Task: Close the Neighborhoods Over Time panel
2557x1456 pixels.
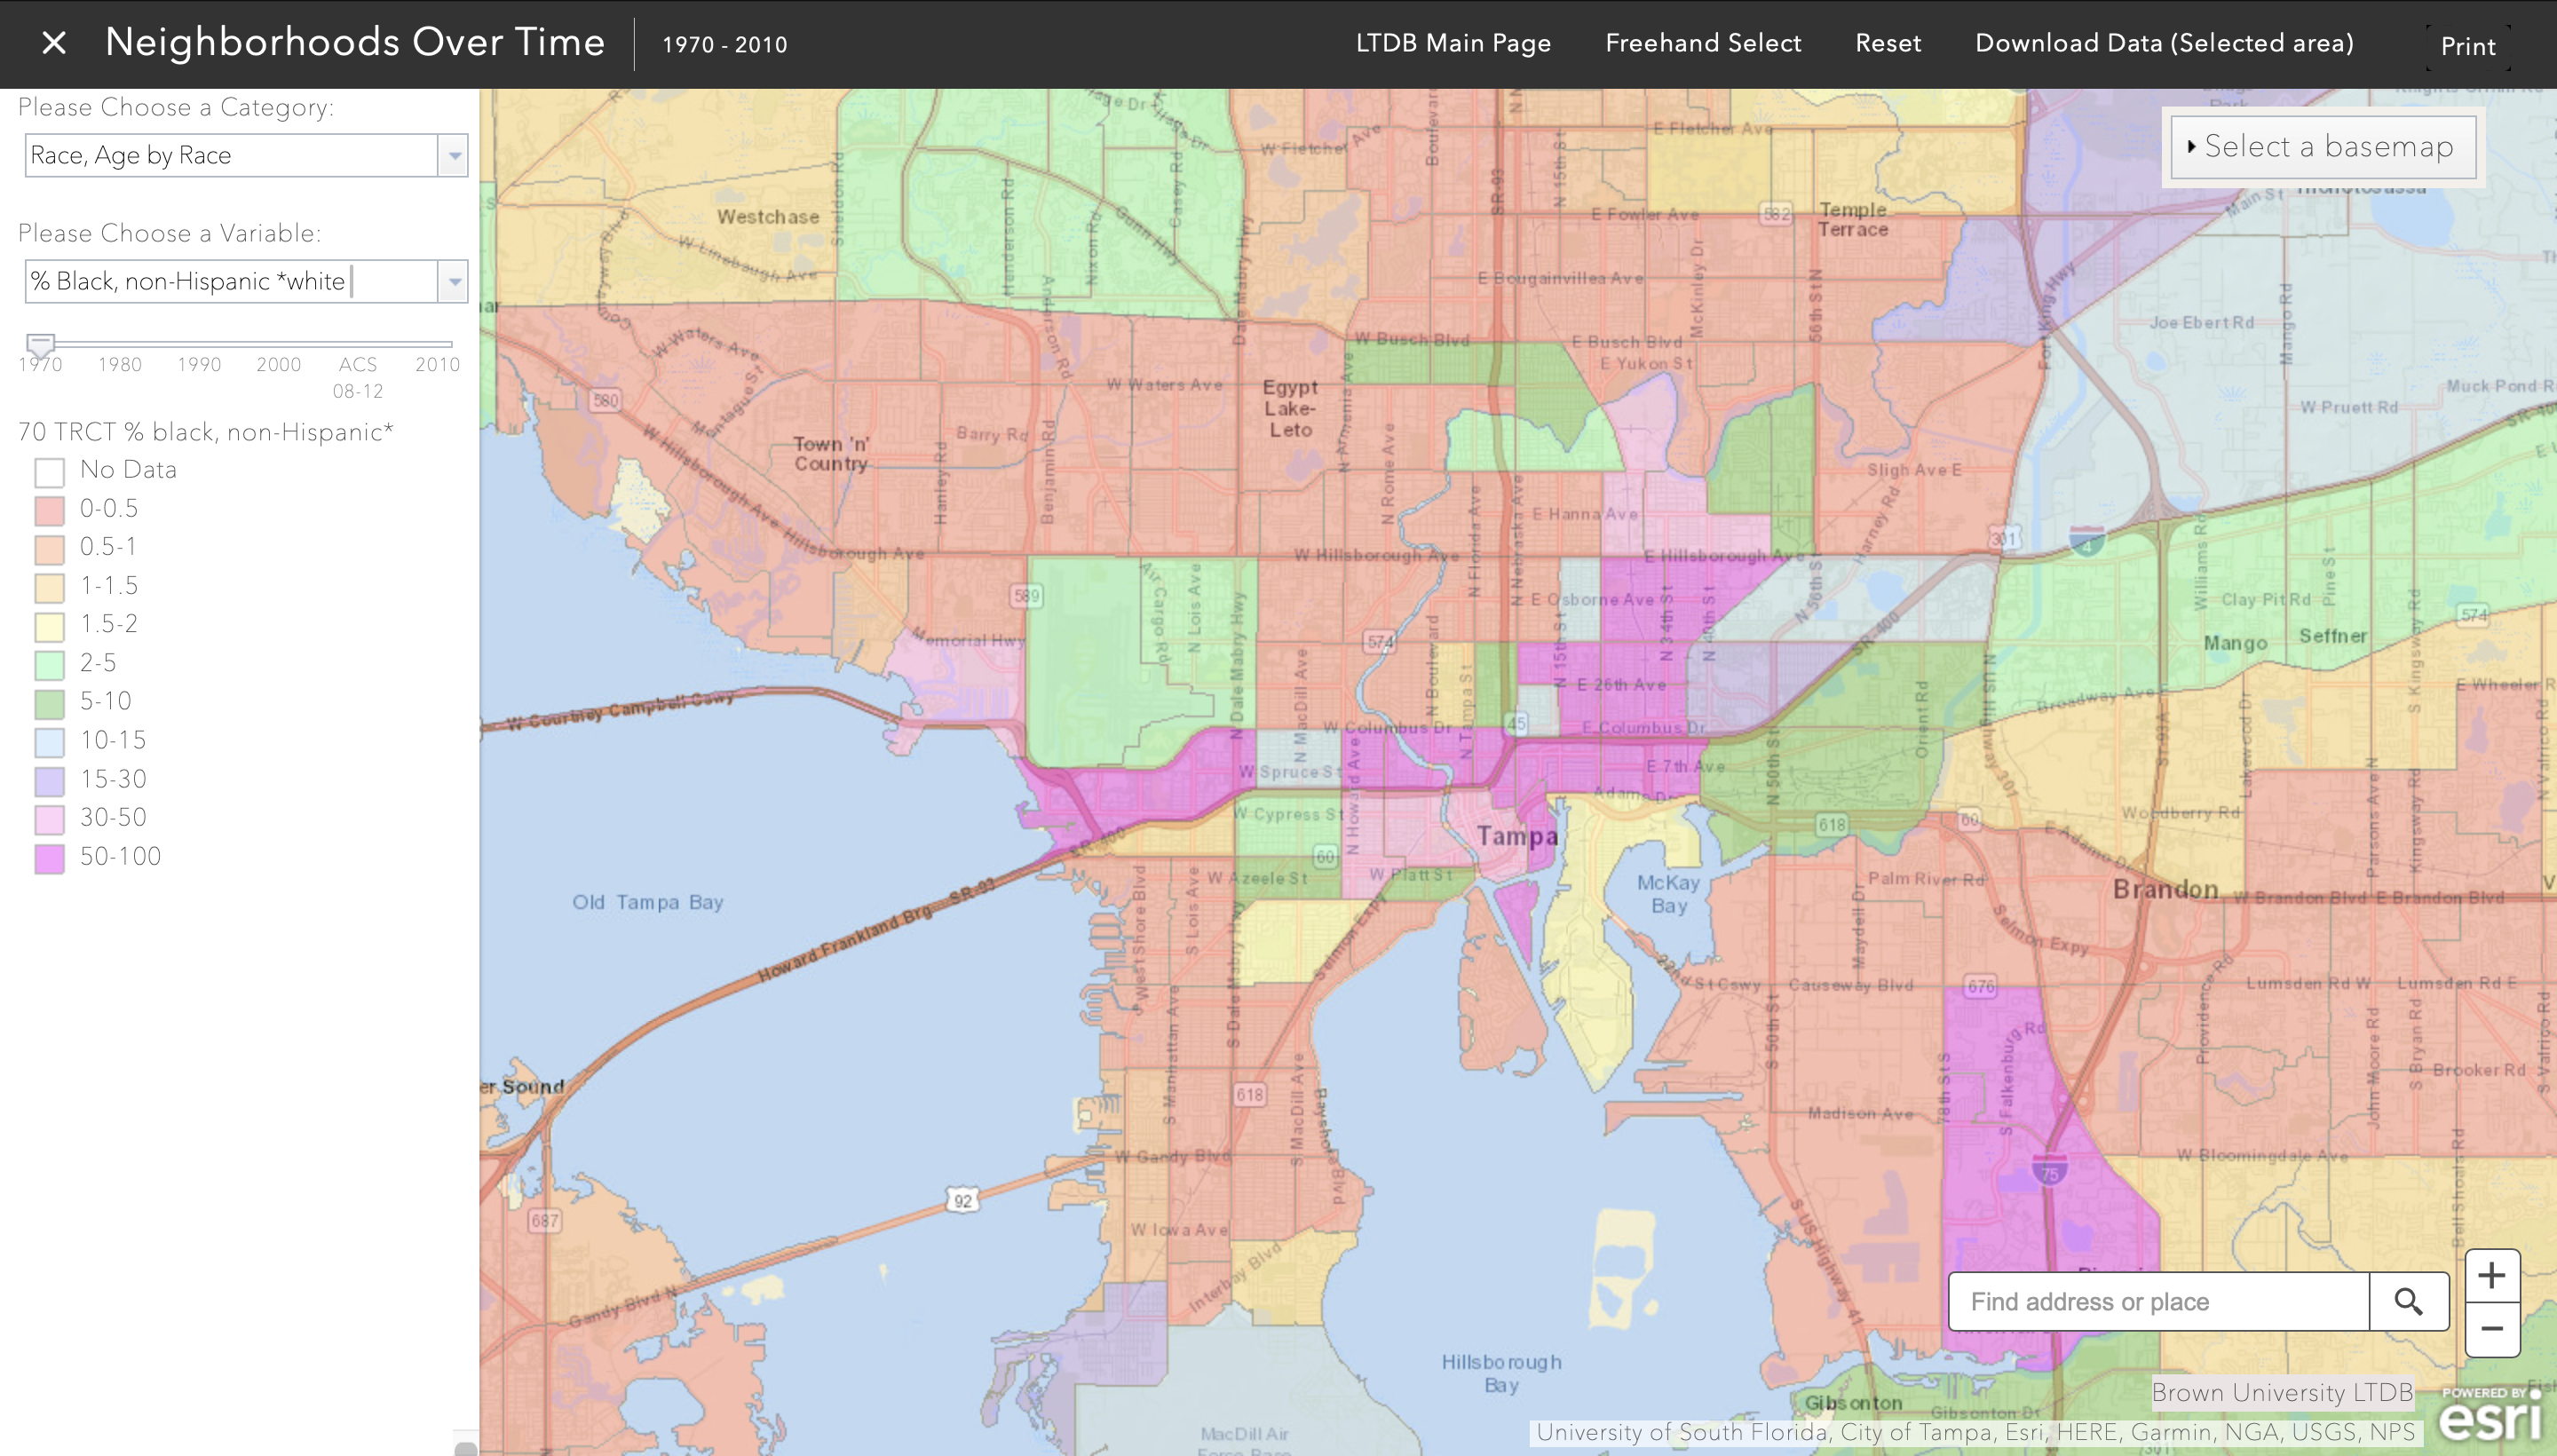Action: pyautogui.click(x=54, y=43)
